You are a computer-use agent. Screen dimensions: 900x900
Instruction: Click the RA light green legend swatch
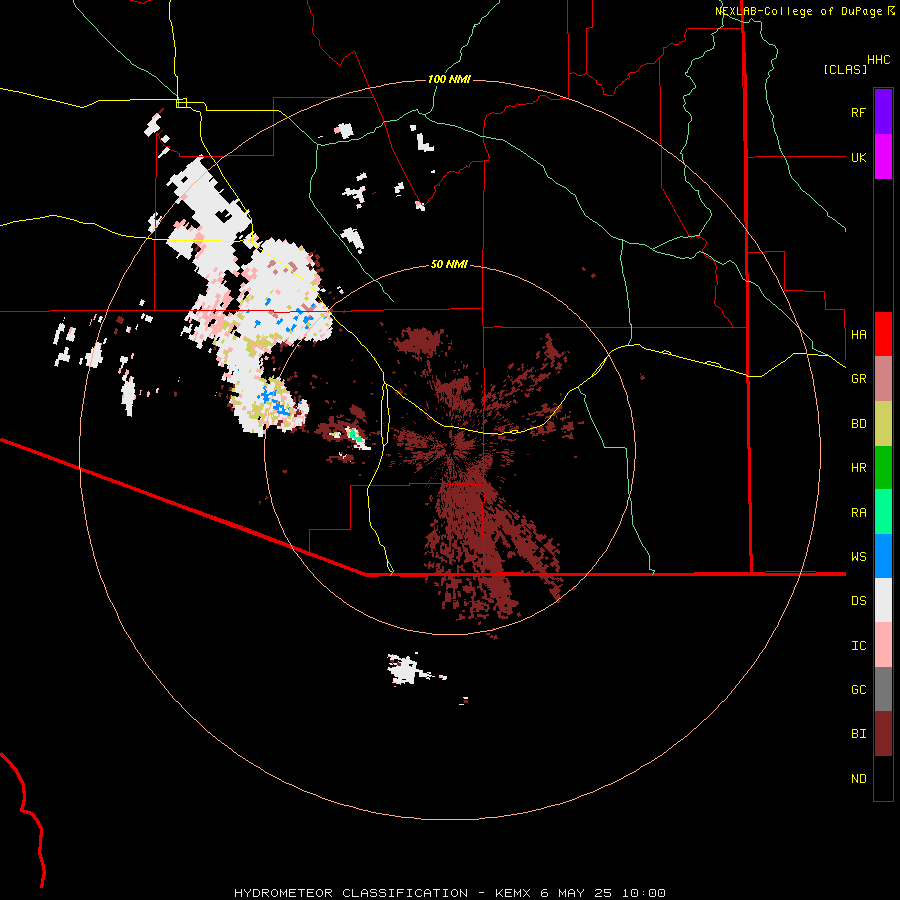click(883, 512)
